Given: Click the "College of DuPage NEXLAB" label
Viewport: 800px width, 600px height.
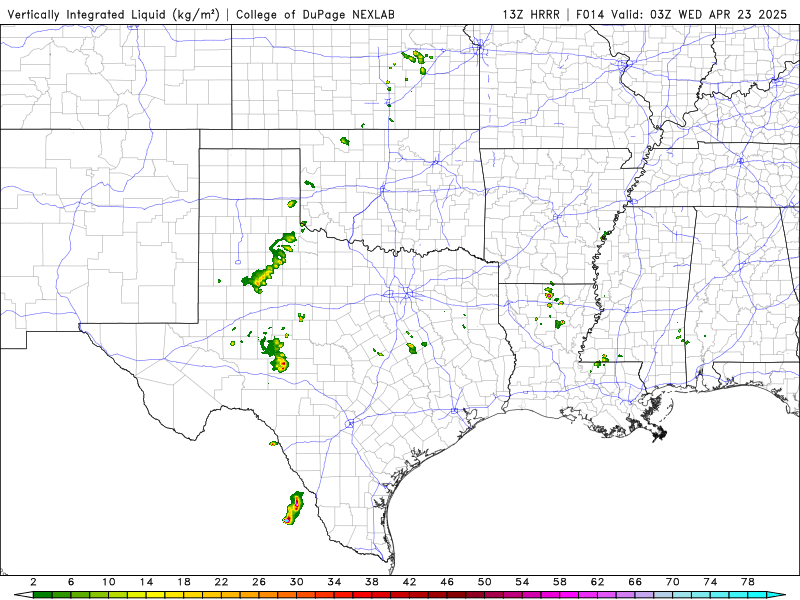Looking at the screenshot, I should point(315,14).
